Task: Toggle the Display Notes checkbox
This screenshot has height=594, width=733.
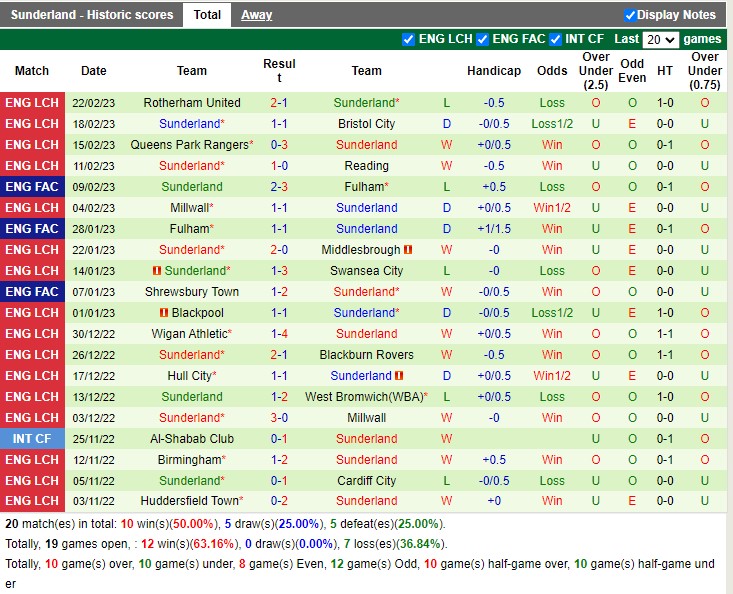Action: (630, 15)
